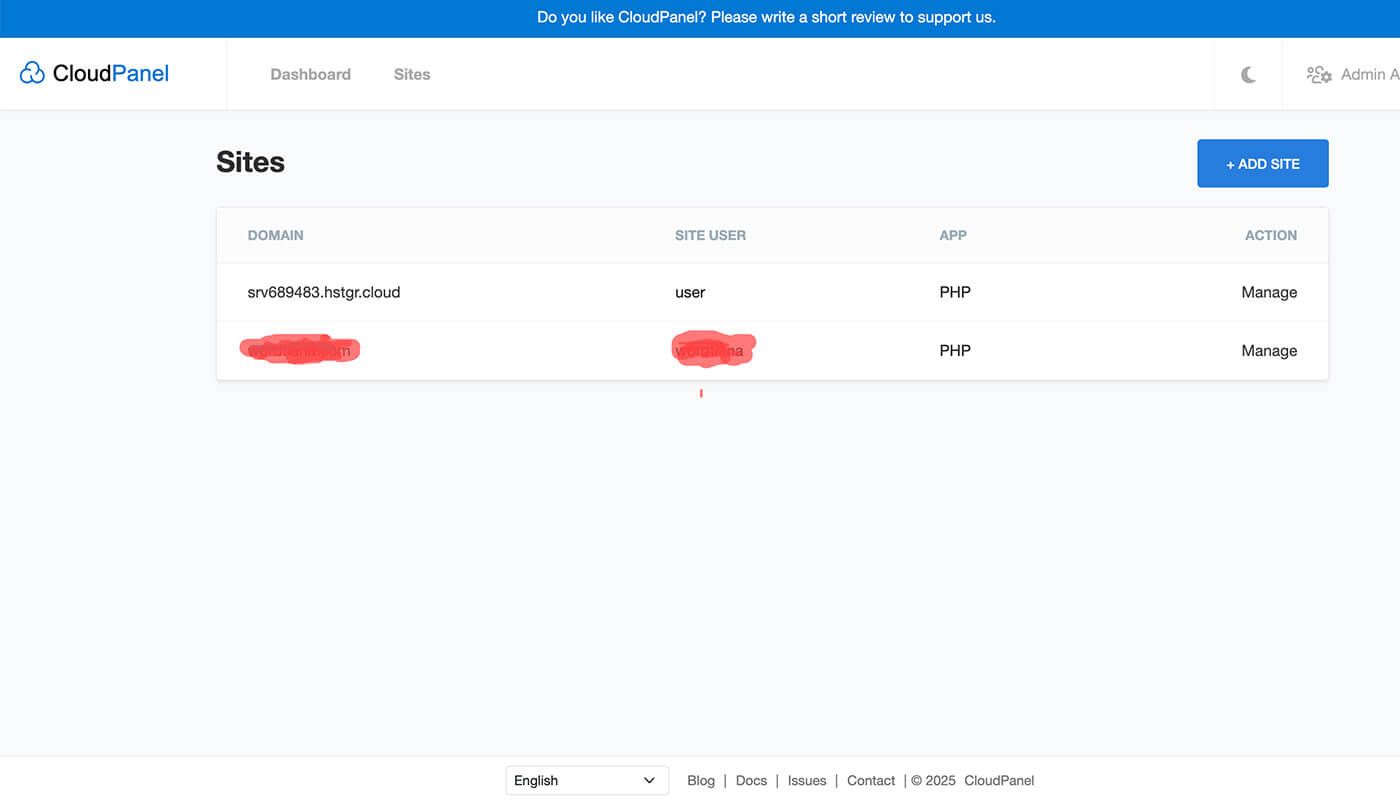
Task: Select the srv689483.hstgr.cloud domain text
Action: tap(324, 292)
